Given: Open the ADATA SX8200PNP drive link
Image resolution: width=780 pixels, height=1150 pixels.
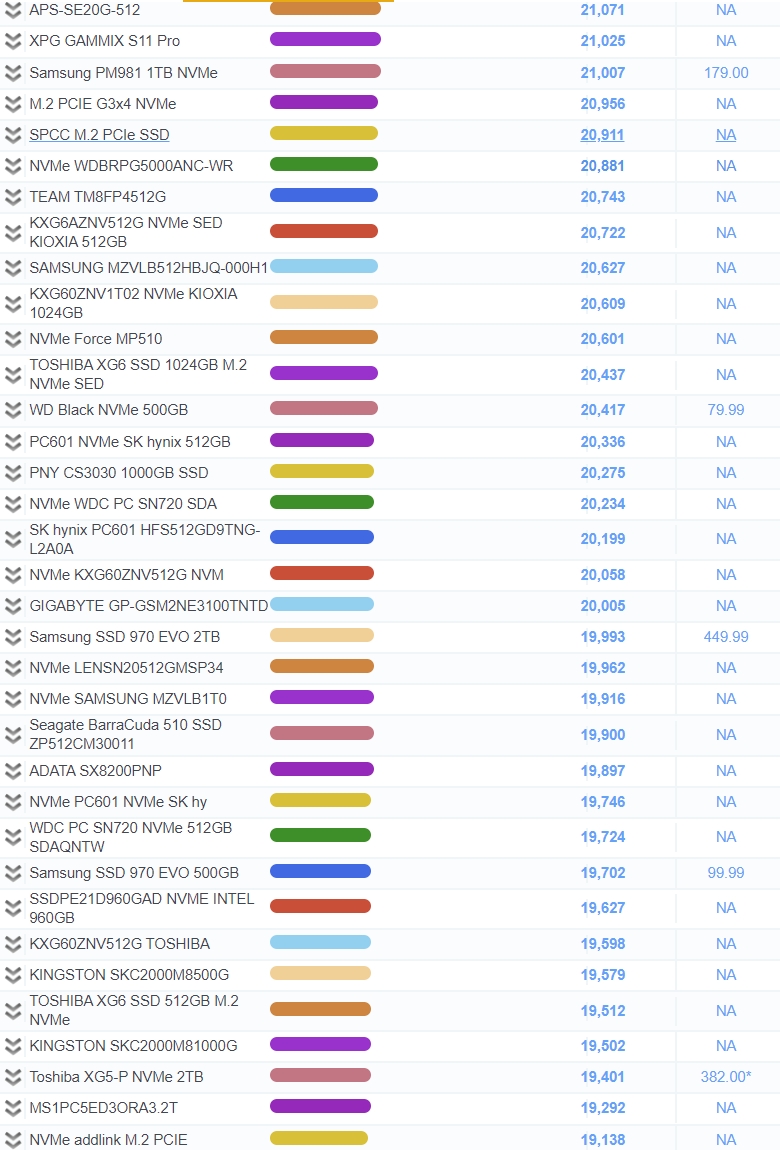Looking at the screenshot, I should coord(95,771).
